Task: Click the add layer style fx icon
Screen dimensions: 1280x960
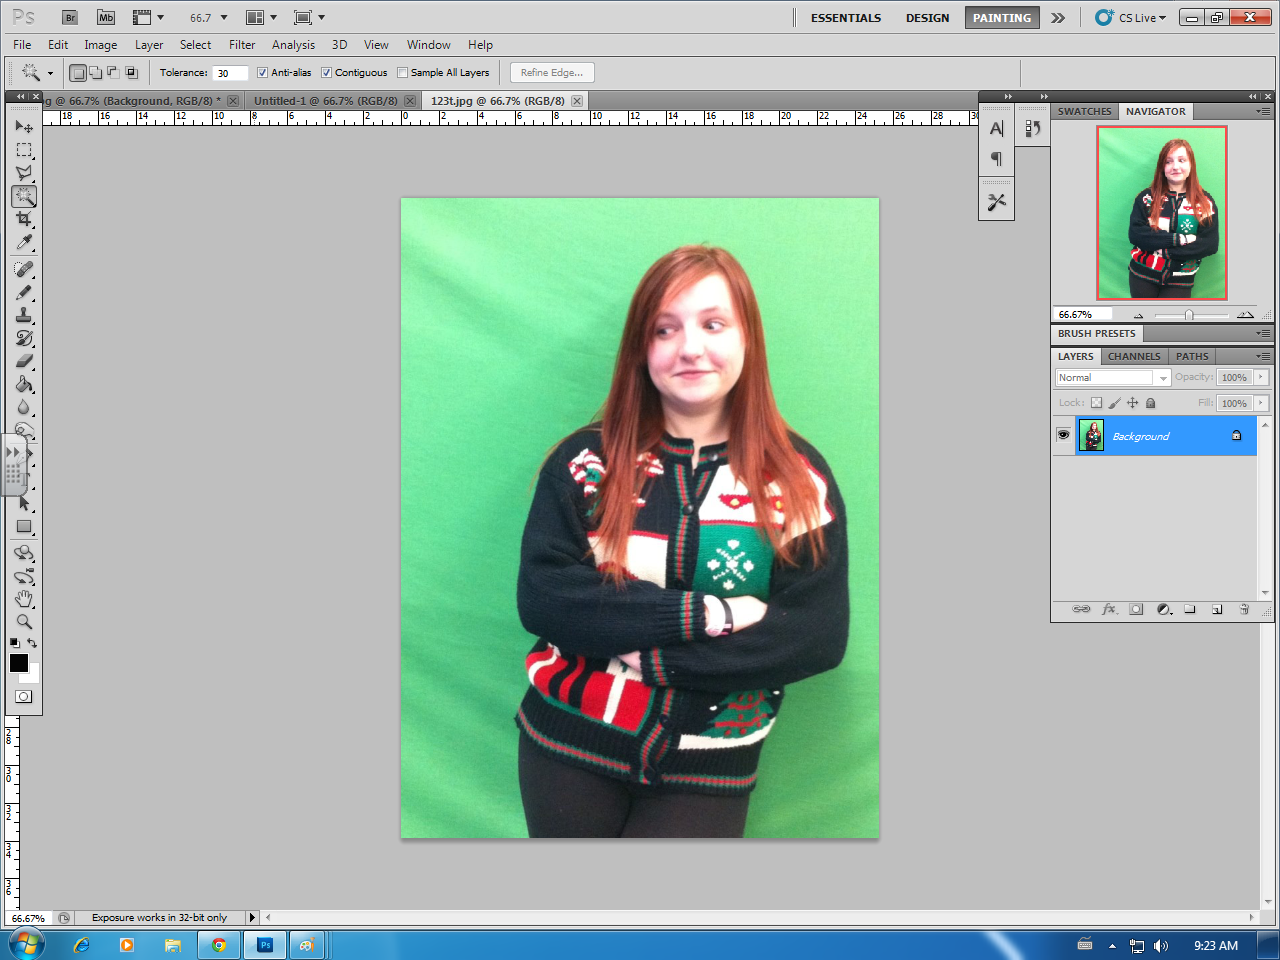Action: click(1109, 609)
